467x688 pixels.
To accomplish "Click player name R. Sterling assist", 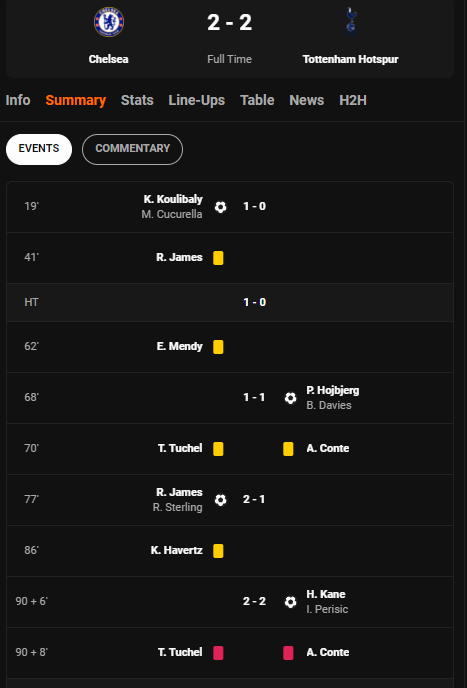I will pos(177,508).
